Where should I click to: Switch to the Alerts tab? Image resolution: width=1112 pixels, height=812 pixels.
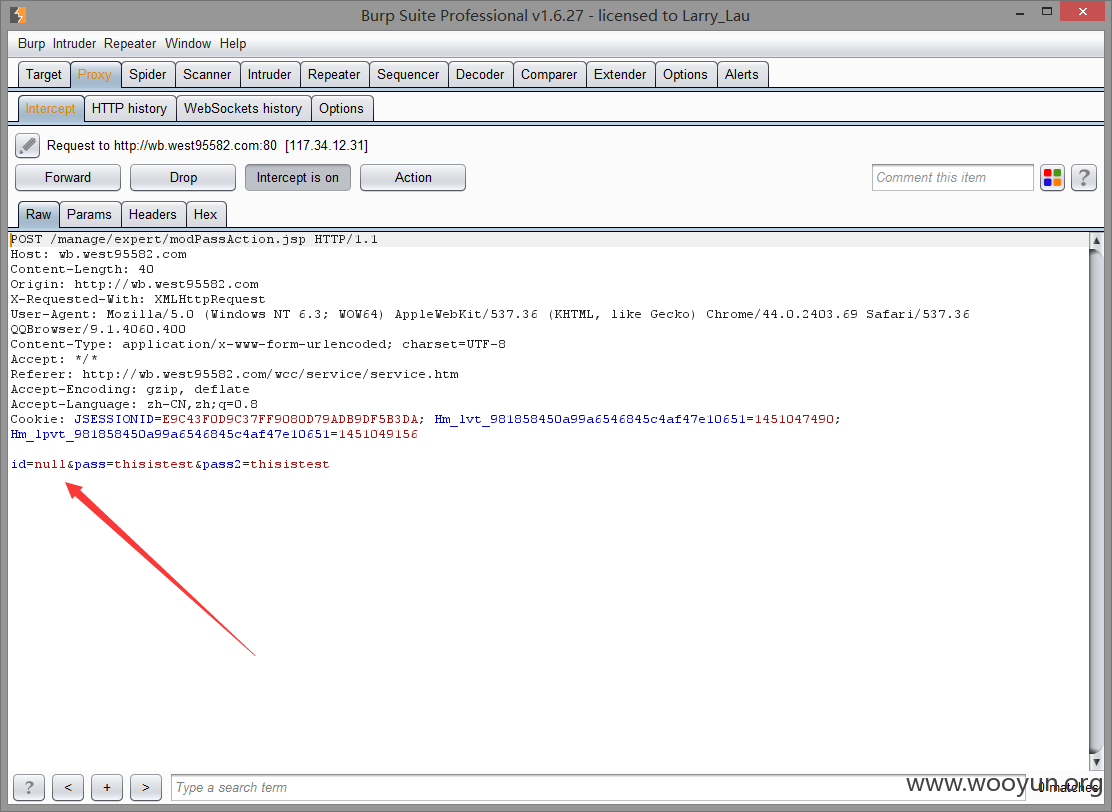tap(742, 74)
